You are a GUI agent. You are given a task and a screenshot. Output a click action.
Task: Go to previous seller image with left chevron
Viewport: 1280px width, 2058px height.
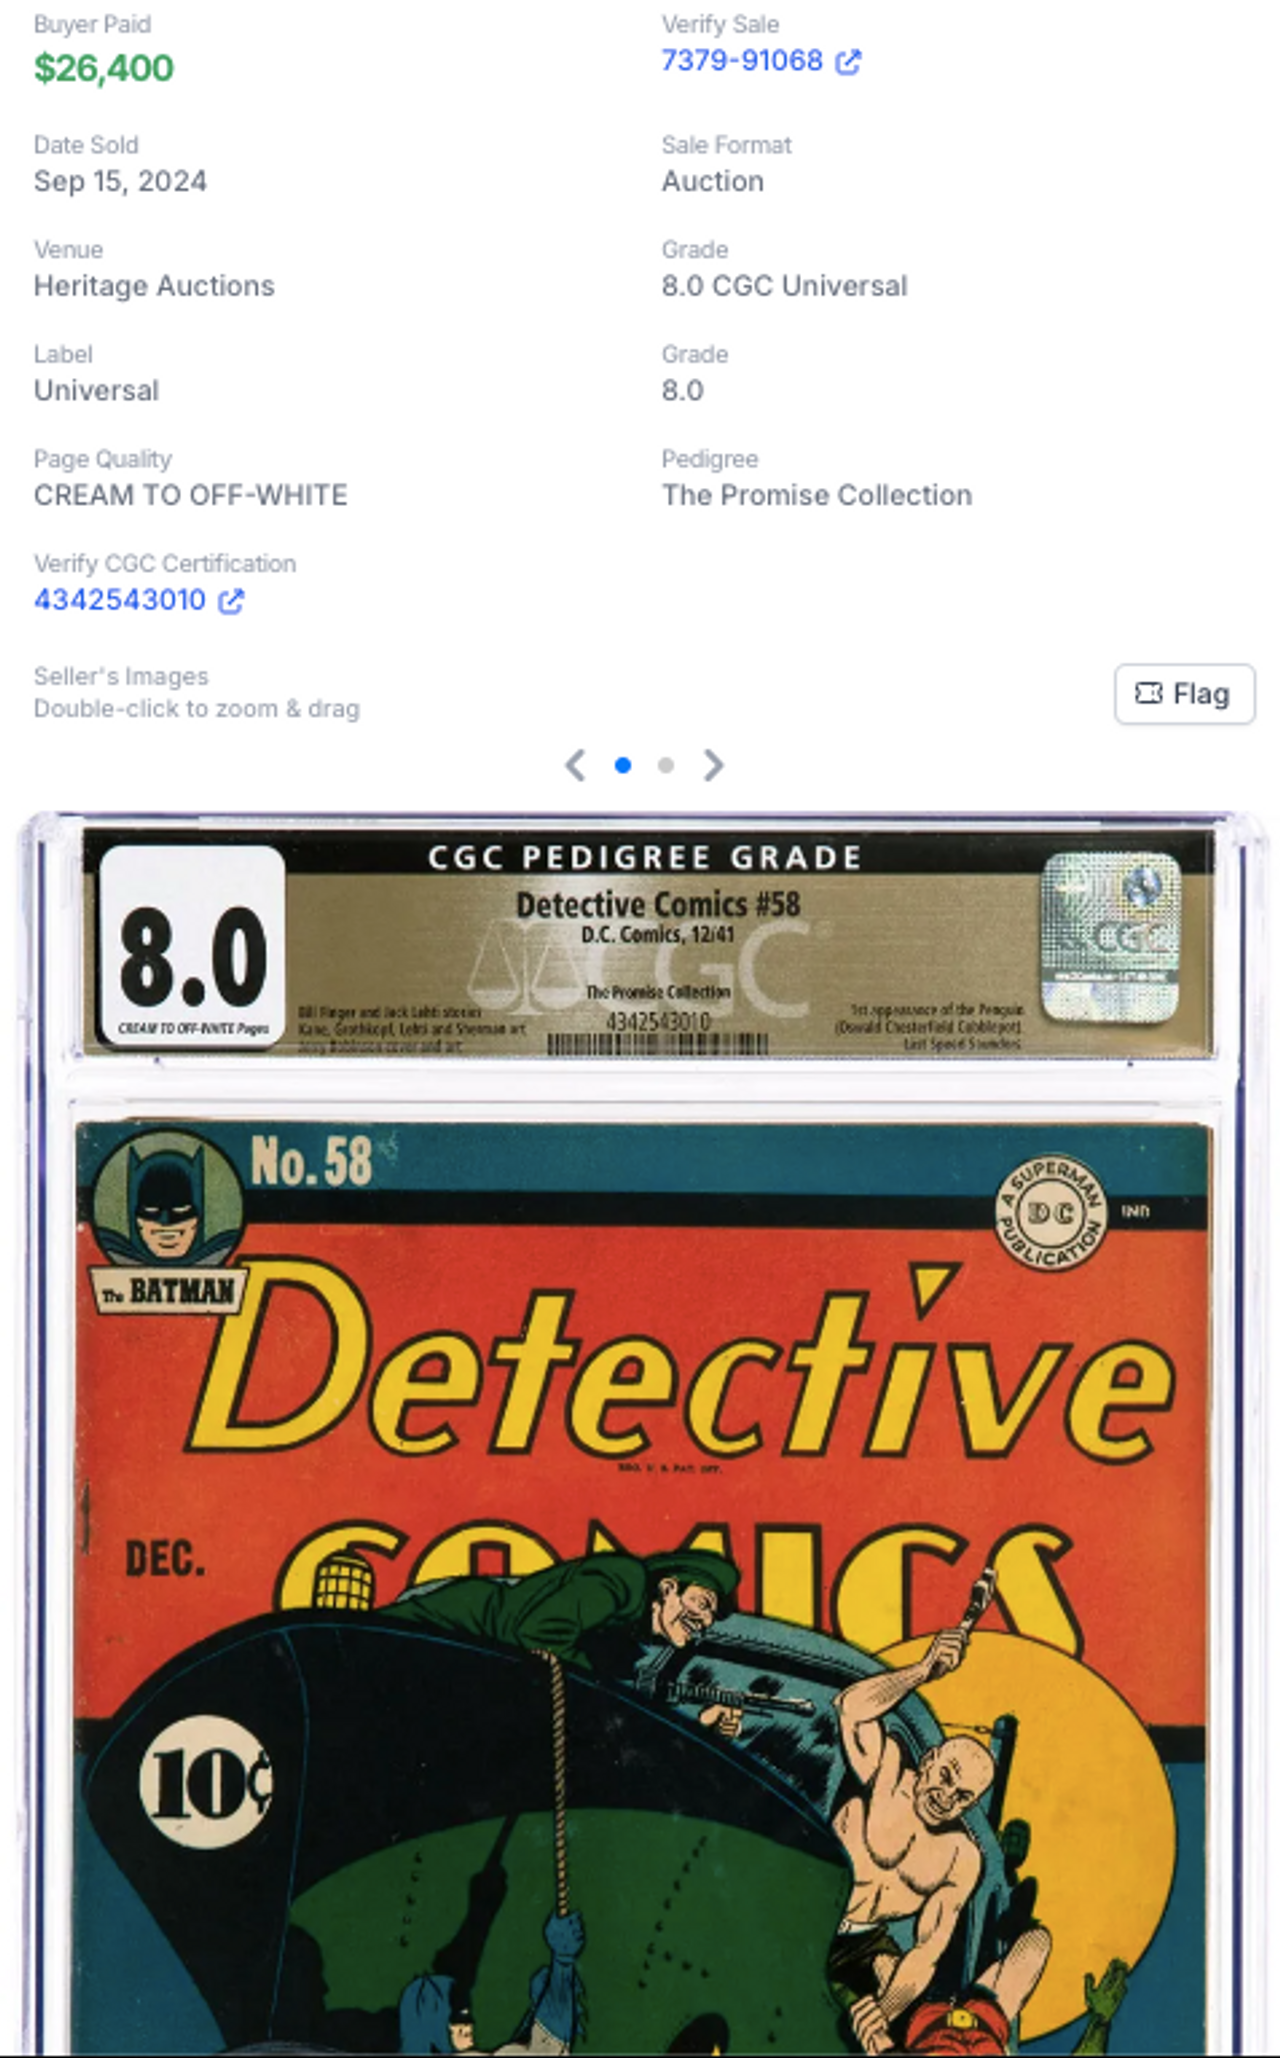[575, 766]
